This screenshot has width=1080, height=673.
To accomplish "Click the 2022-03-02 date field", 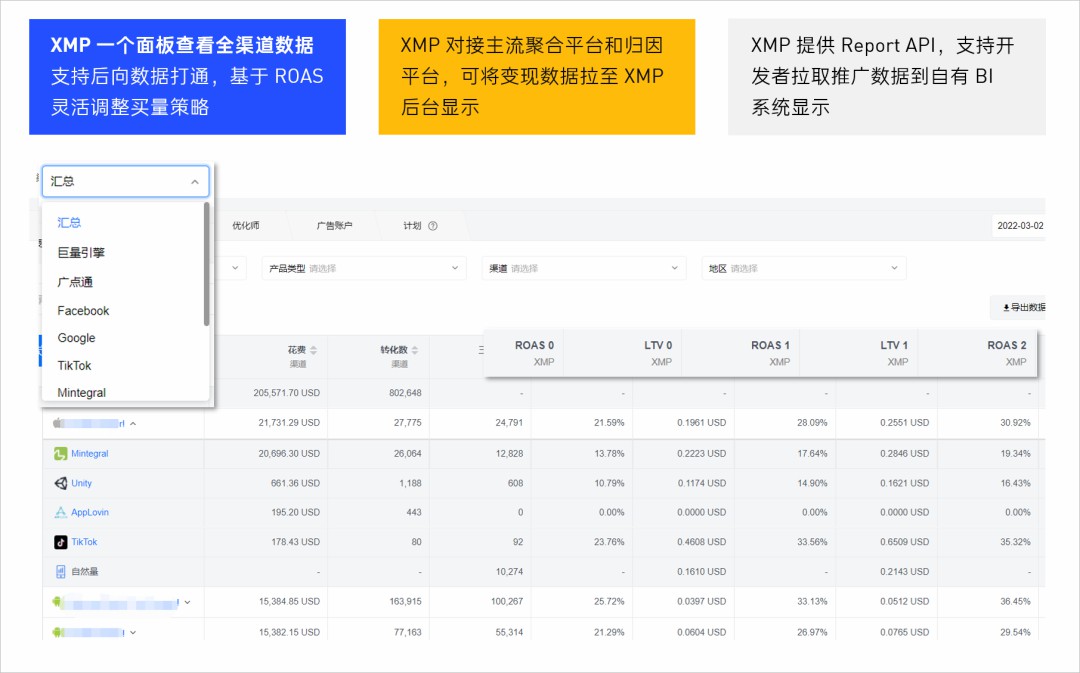I will (1019, 226).
